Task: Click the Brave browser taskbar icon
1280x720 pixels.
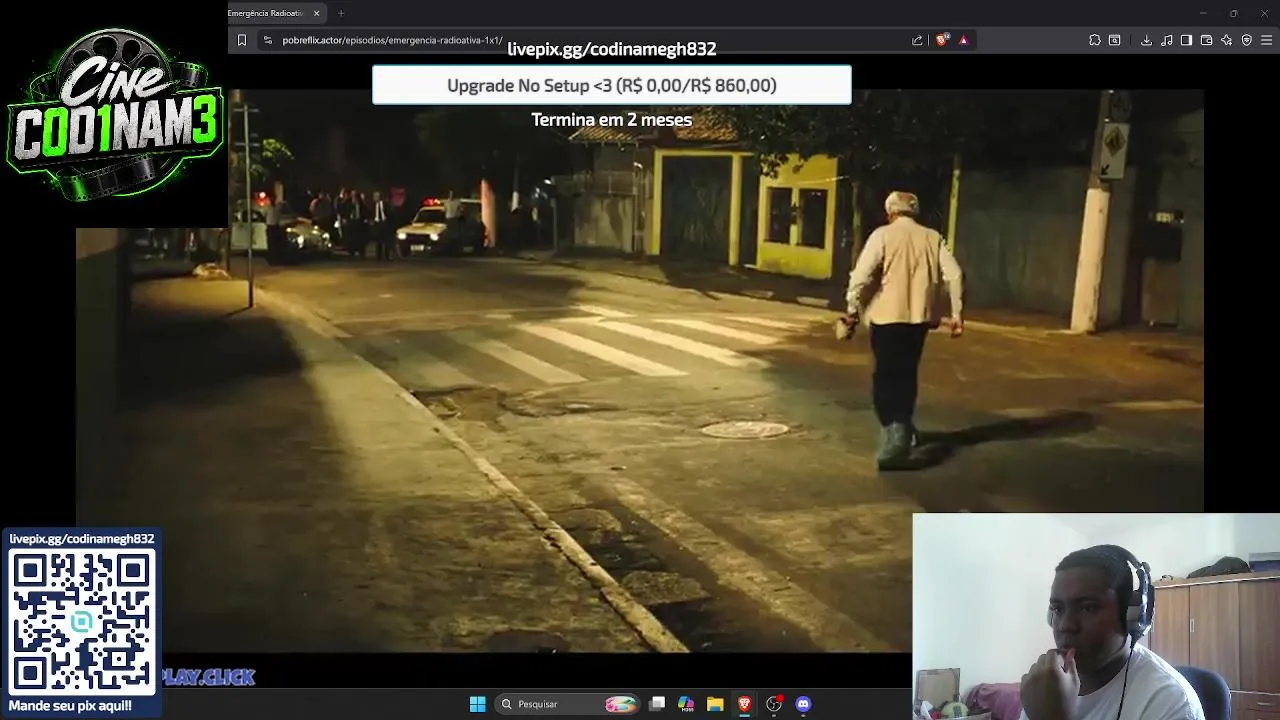Action: click(x=744, y=704)
